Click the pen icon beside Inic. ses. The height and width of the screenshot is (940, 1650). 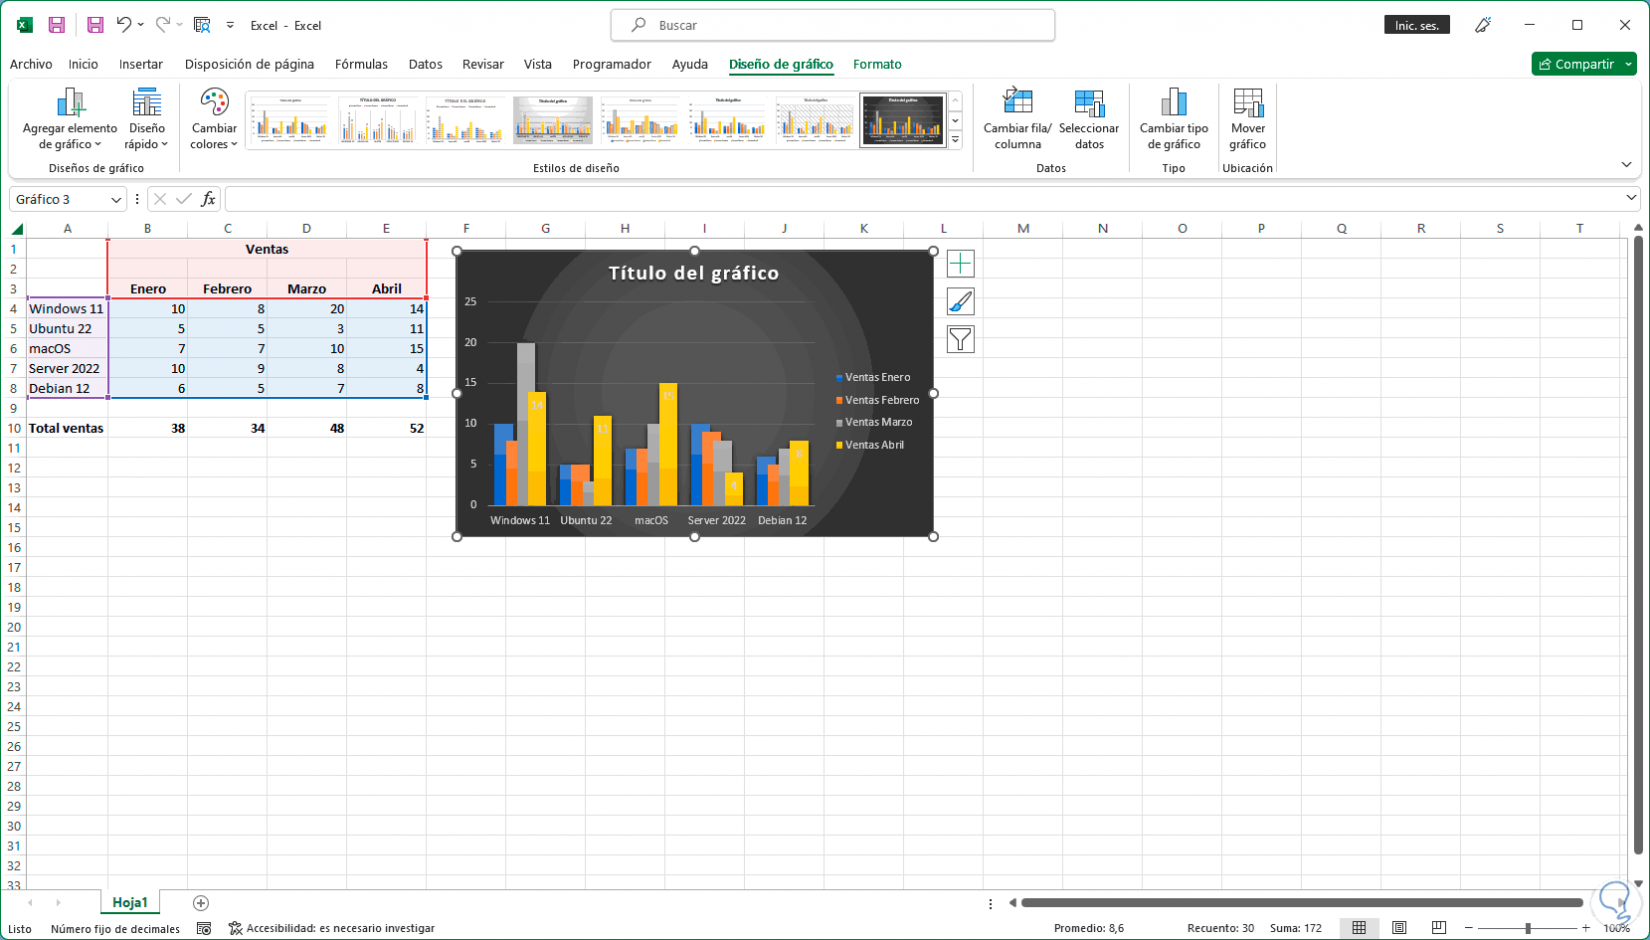pos(1483,25)
